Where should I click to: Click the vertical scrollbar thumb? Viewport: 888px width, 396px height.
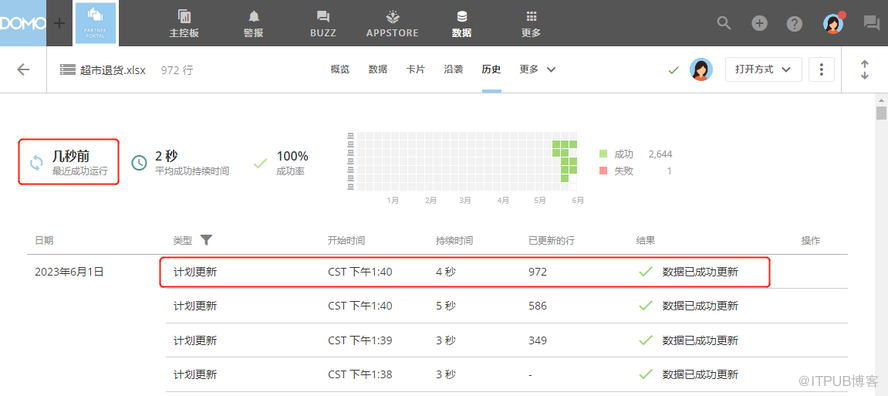coord(881,113)
